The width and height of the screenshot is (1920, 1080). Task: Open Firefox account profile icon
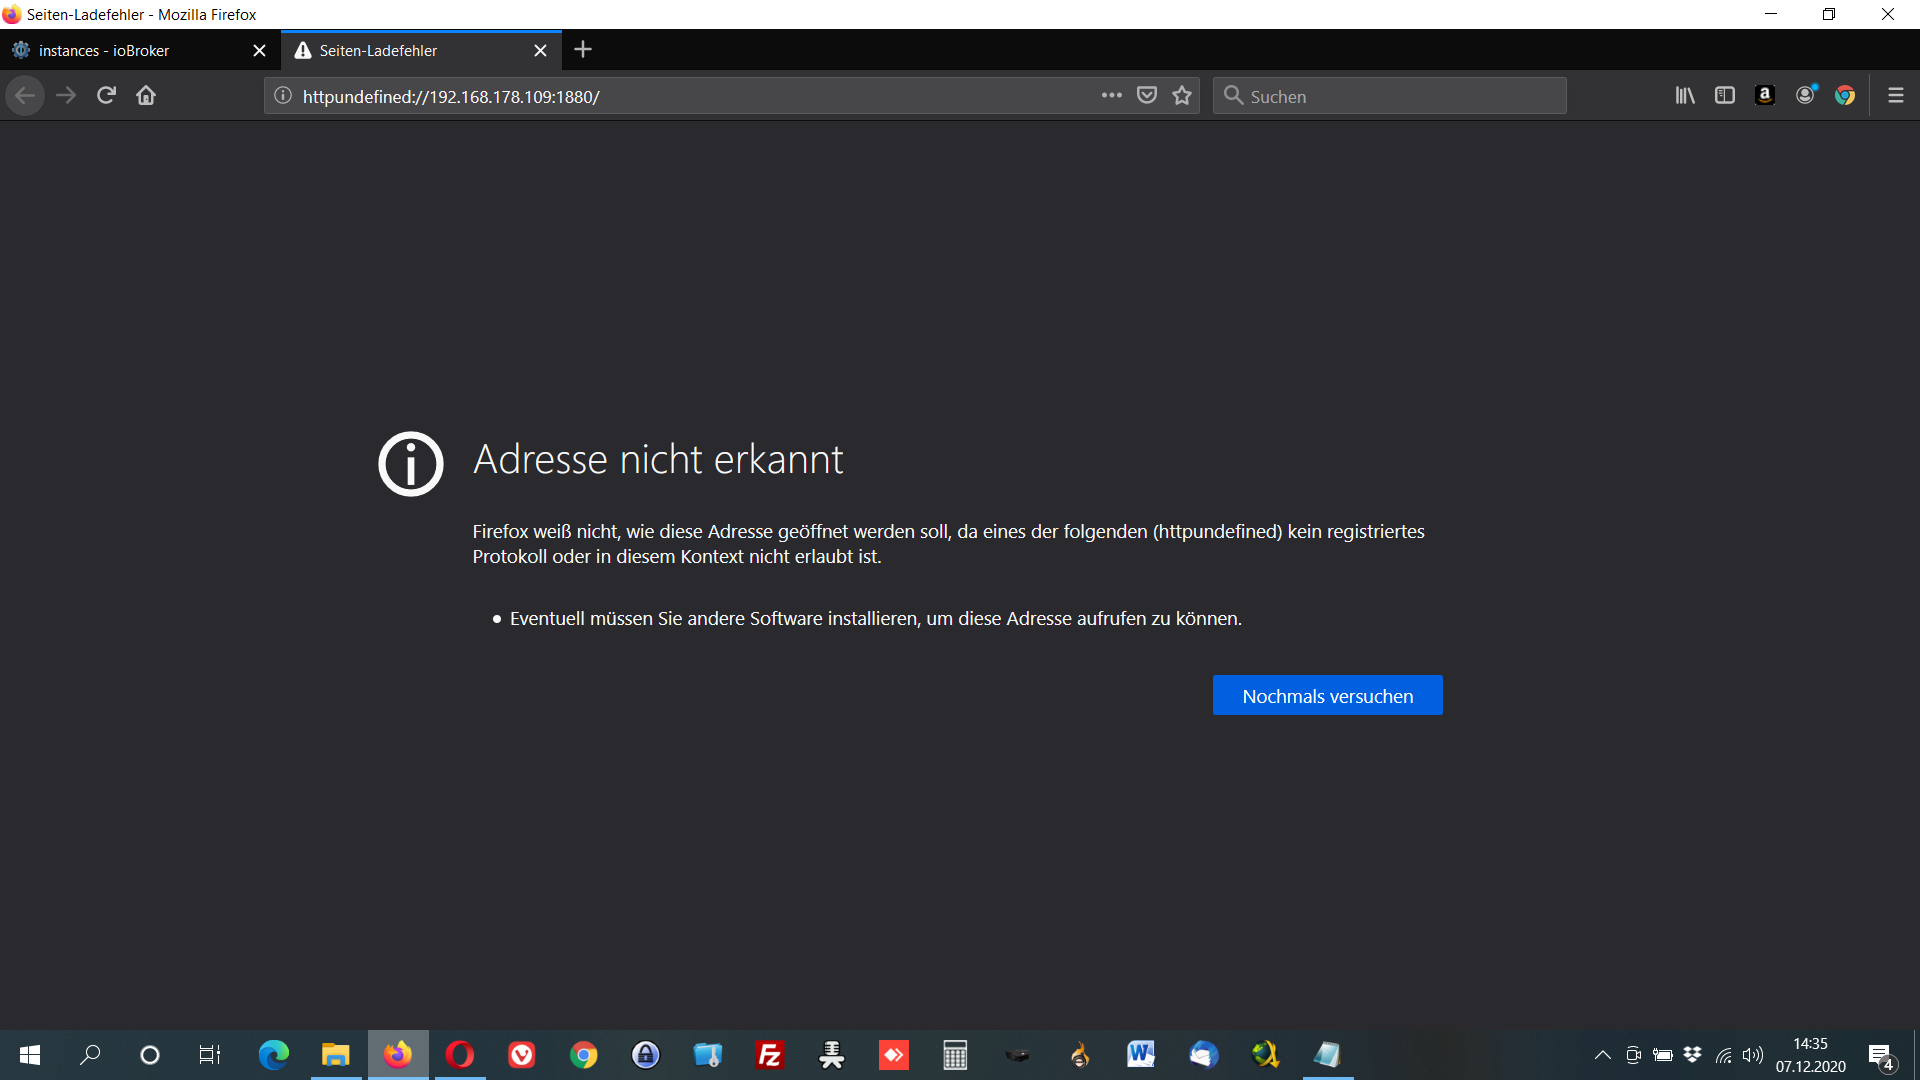tap(1805, 96)
